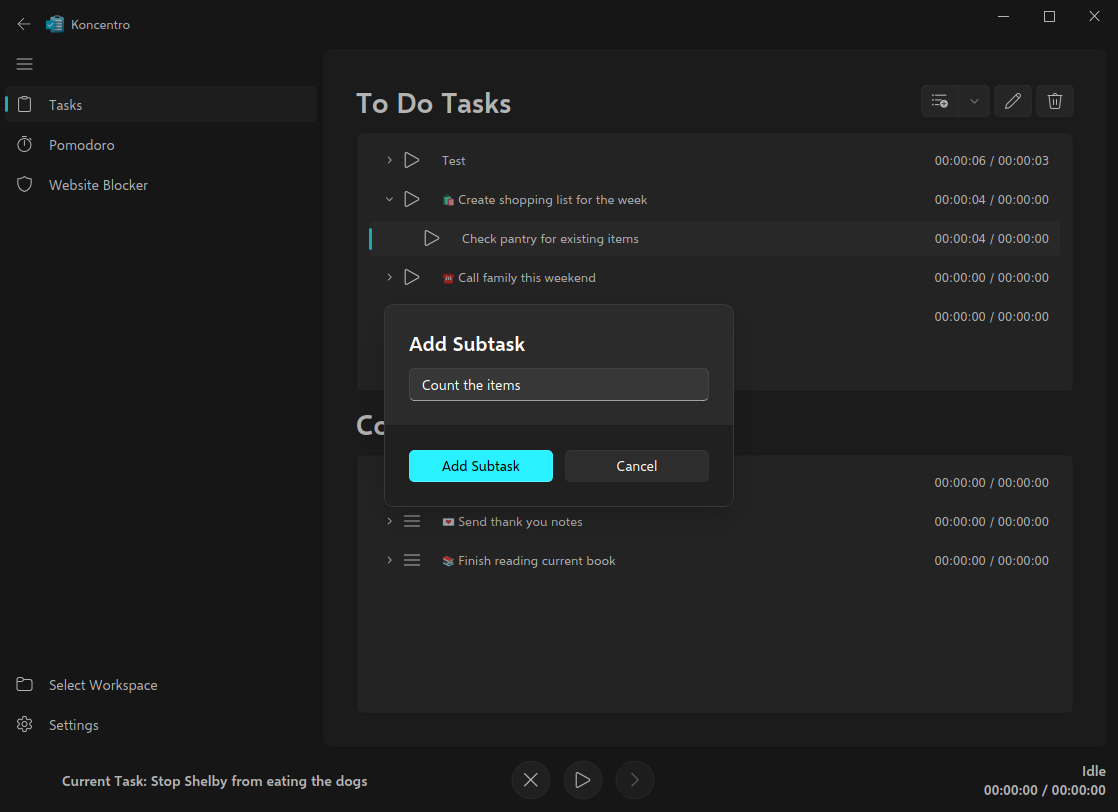The width and height of the screenshot is (1118, 812).
Task: Expand Finish reading current book task
Action: coord(389,561)
